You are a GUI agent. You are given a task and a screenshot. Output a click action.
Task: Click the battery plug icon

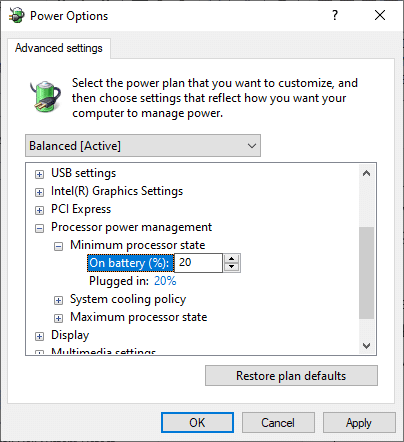tap(45, 96)
